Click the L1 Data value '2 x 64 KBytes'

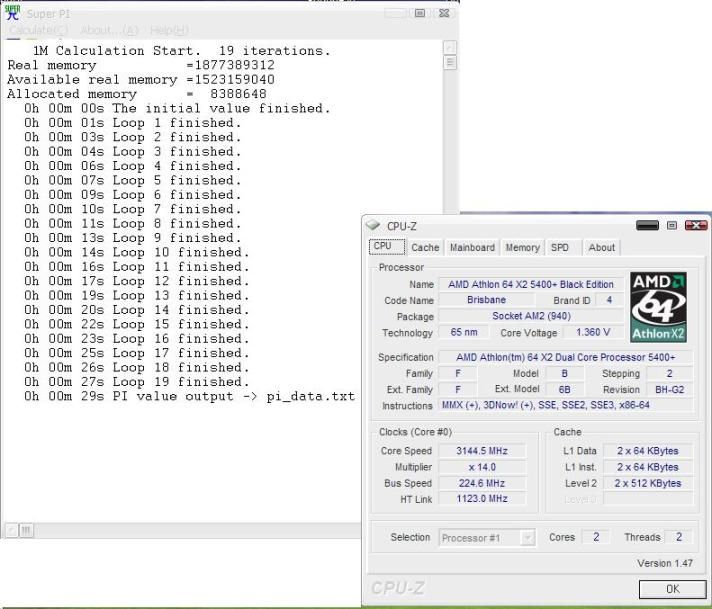[648, 451]
